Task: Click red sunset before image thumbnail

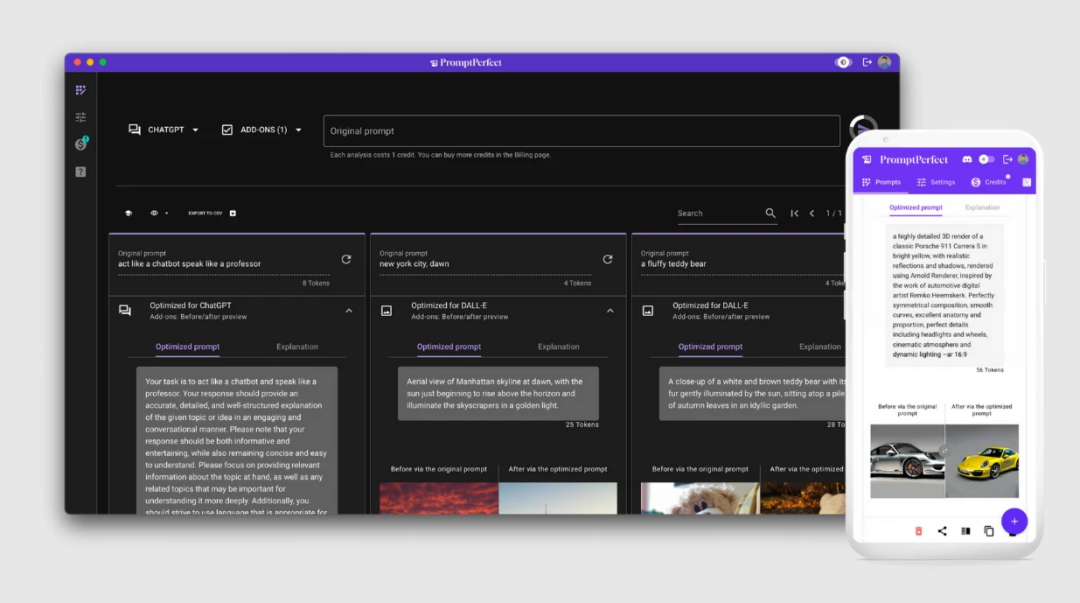Action: (x=439, y=498)
